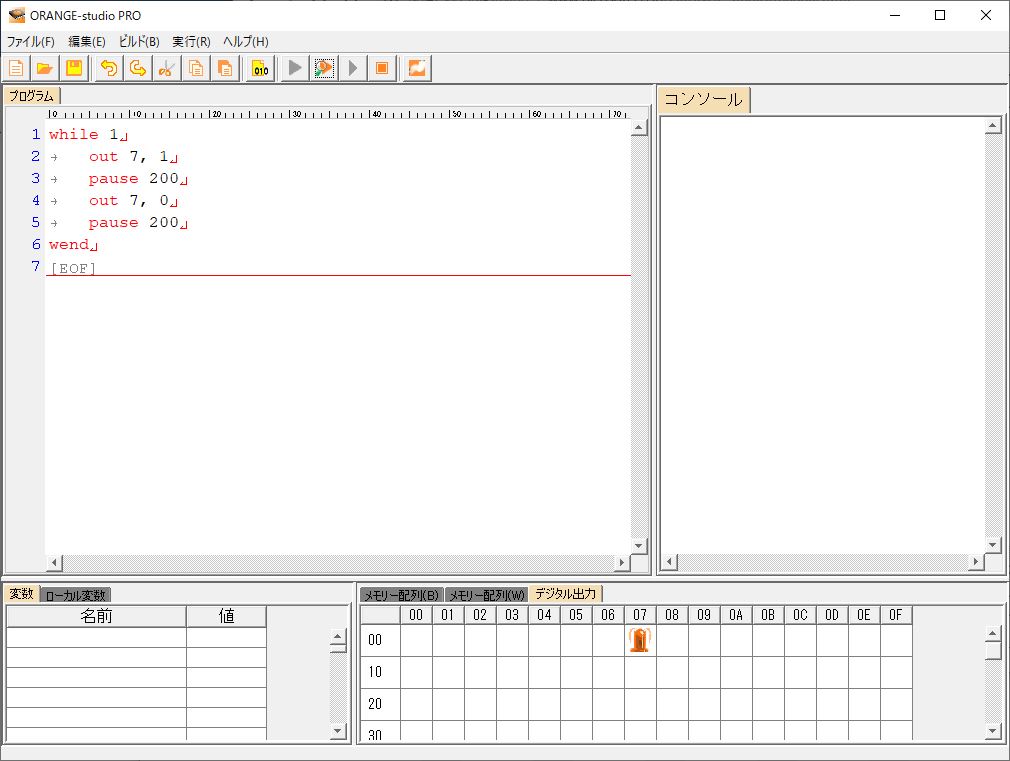Redo the last edit
1010x761 pixels.
(x=137, y=68)
